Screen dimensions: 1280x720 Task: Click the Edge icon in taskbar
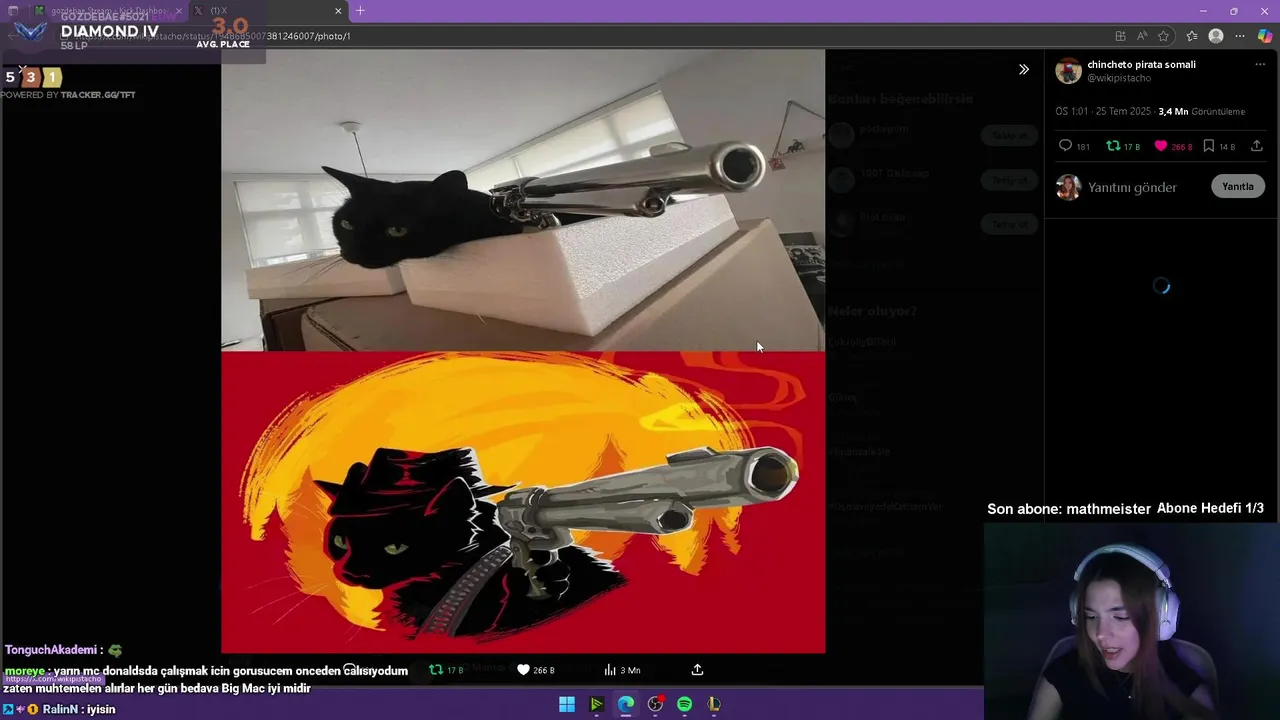(626, 704)
